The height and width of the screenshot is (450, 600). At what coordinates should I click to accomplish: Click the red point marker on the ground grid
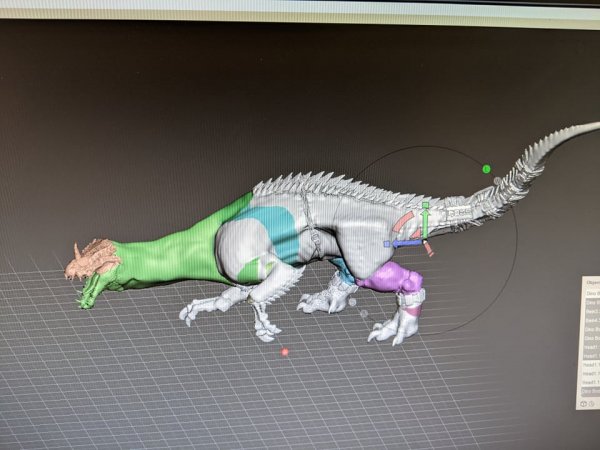285,352
